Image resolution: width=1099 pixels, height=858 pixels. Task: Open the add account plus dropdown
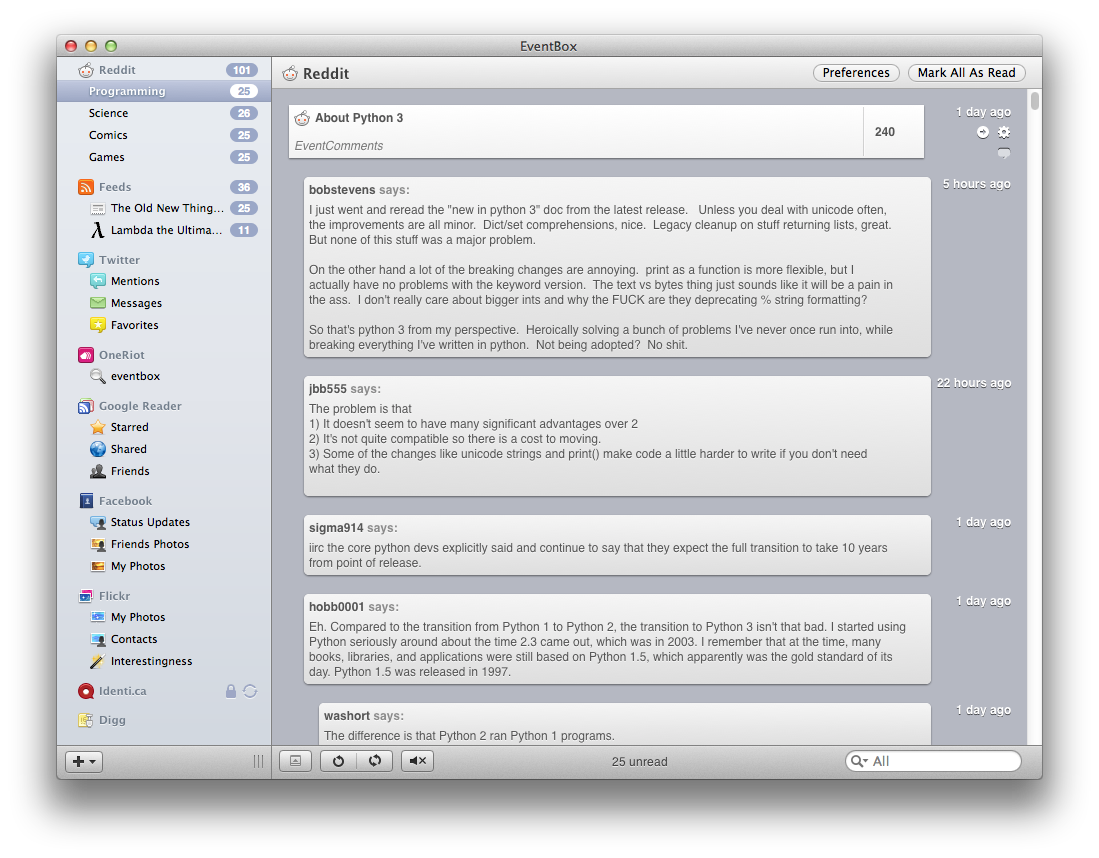point(84,761)
